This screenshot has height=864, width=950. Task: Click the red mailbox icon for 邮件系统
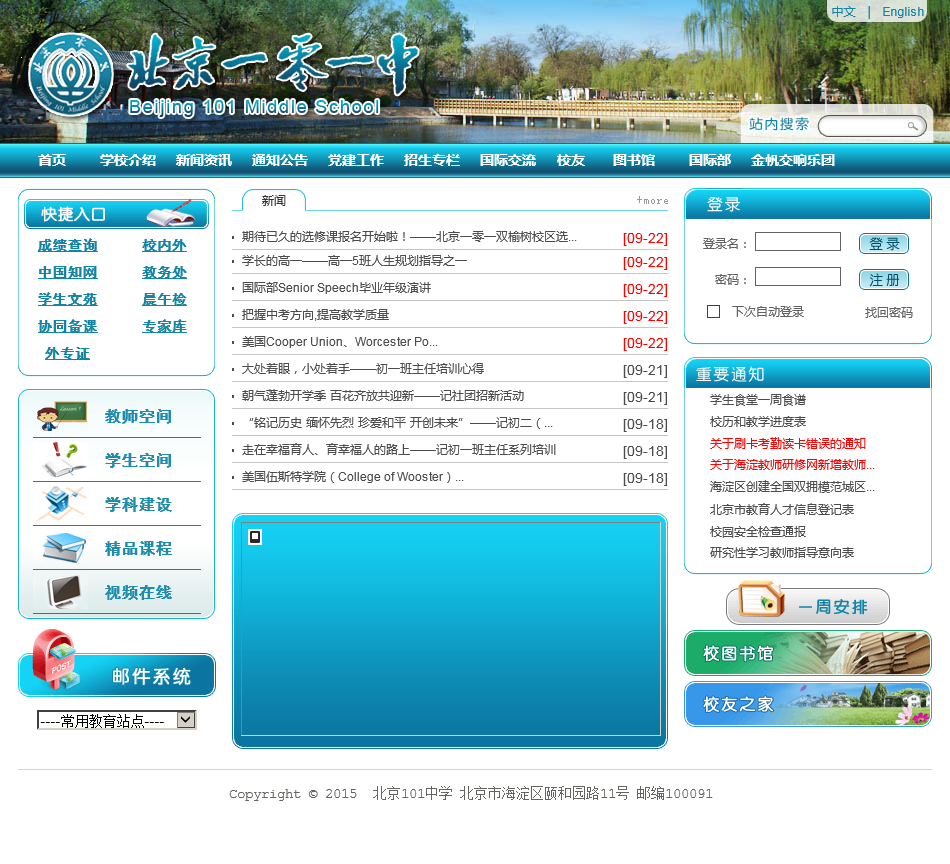pos(56,660)
